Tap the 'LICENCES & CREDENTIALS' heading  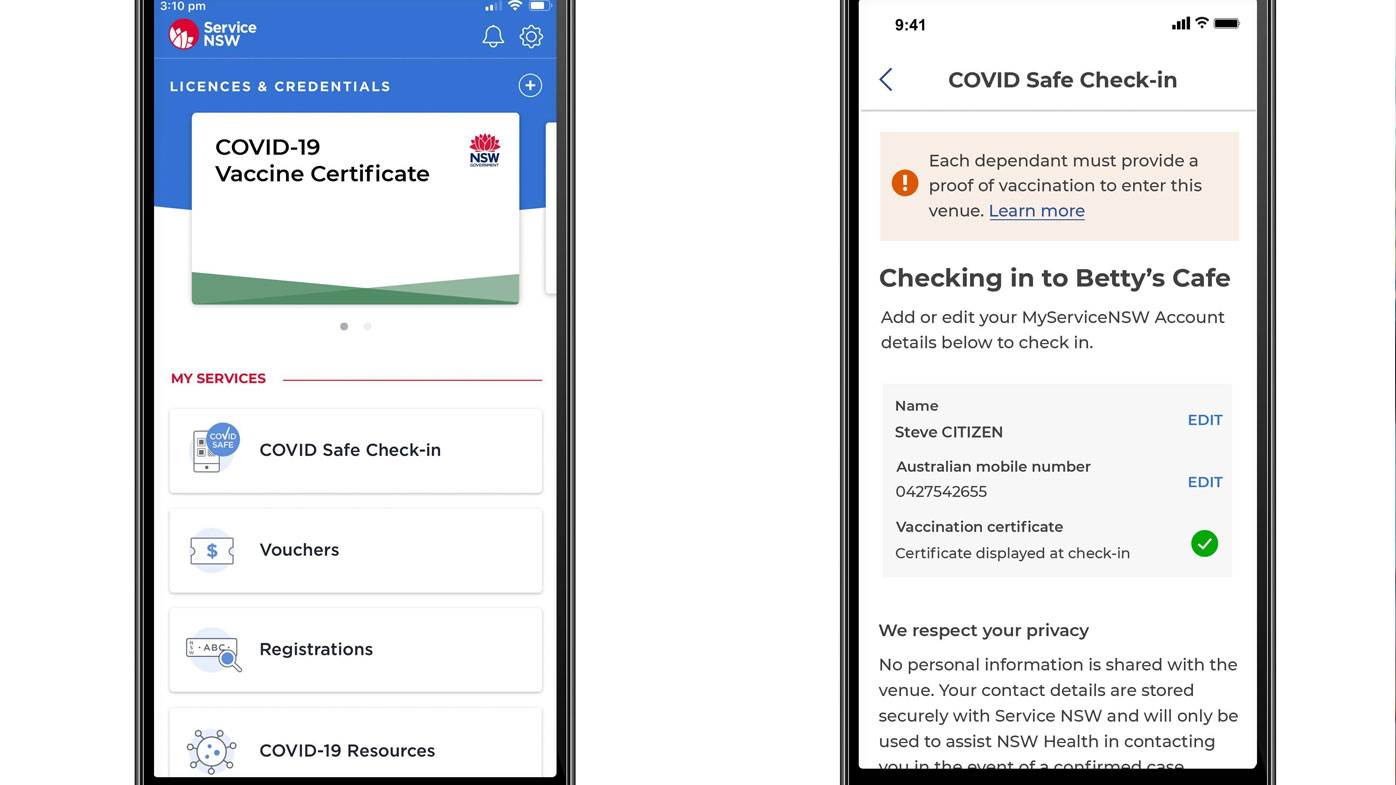[x=280, y=87]
